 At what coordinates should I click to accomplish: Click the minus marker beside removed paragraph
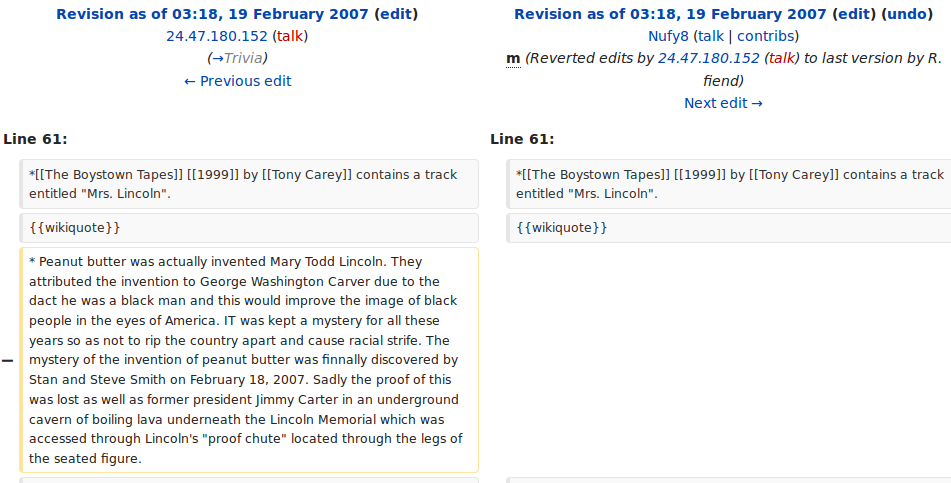[x=8, y=360]
